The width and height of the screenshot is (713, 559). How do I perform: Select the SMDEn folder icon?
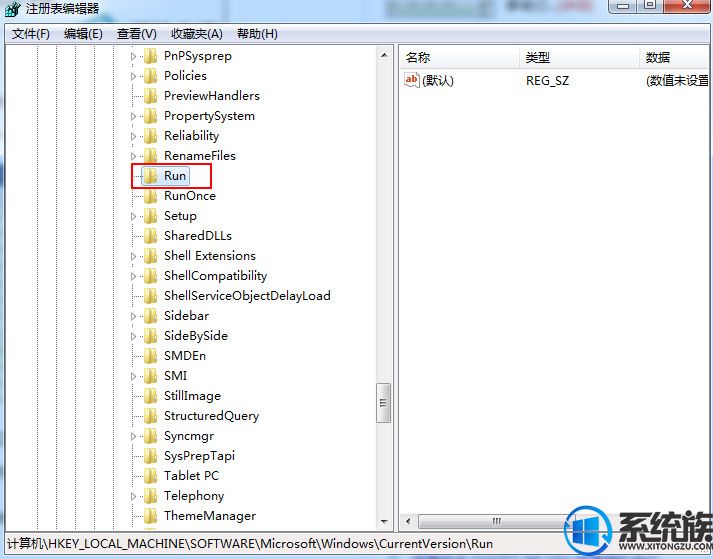point(151,356)
